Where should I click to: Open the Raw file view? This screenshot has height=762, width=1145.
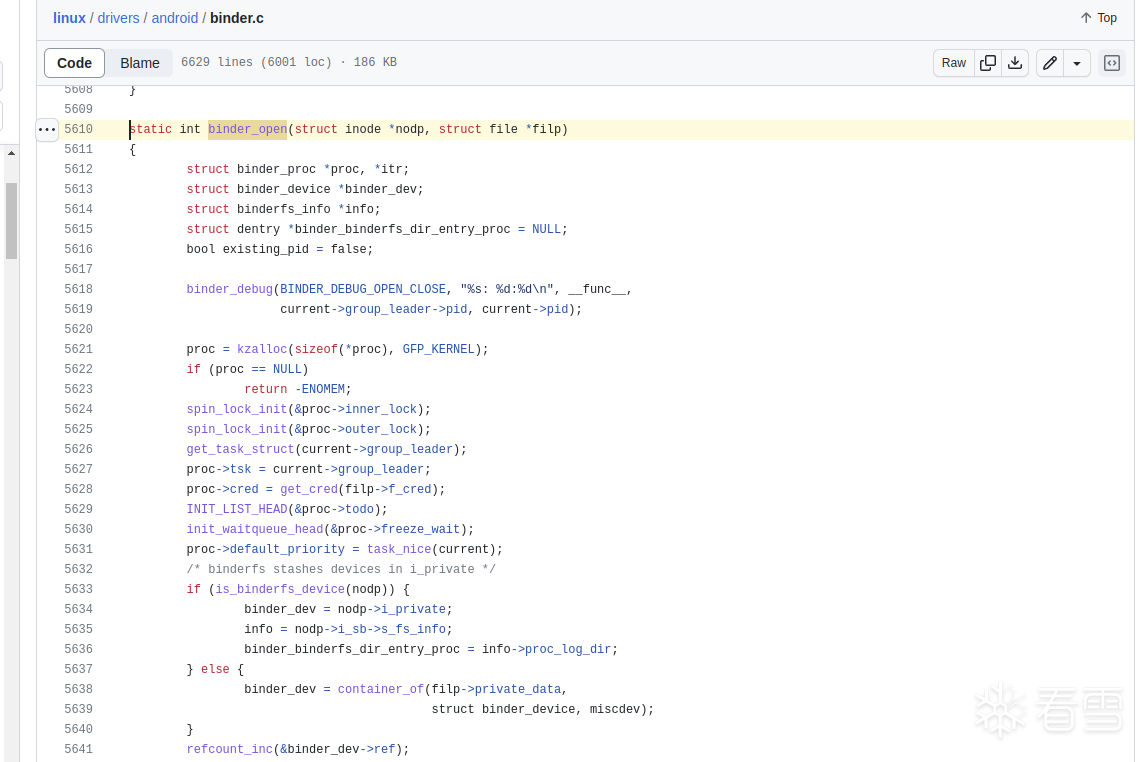tap(954, 63)
